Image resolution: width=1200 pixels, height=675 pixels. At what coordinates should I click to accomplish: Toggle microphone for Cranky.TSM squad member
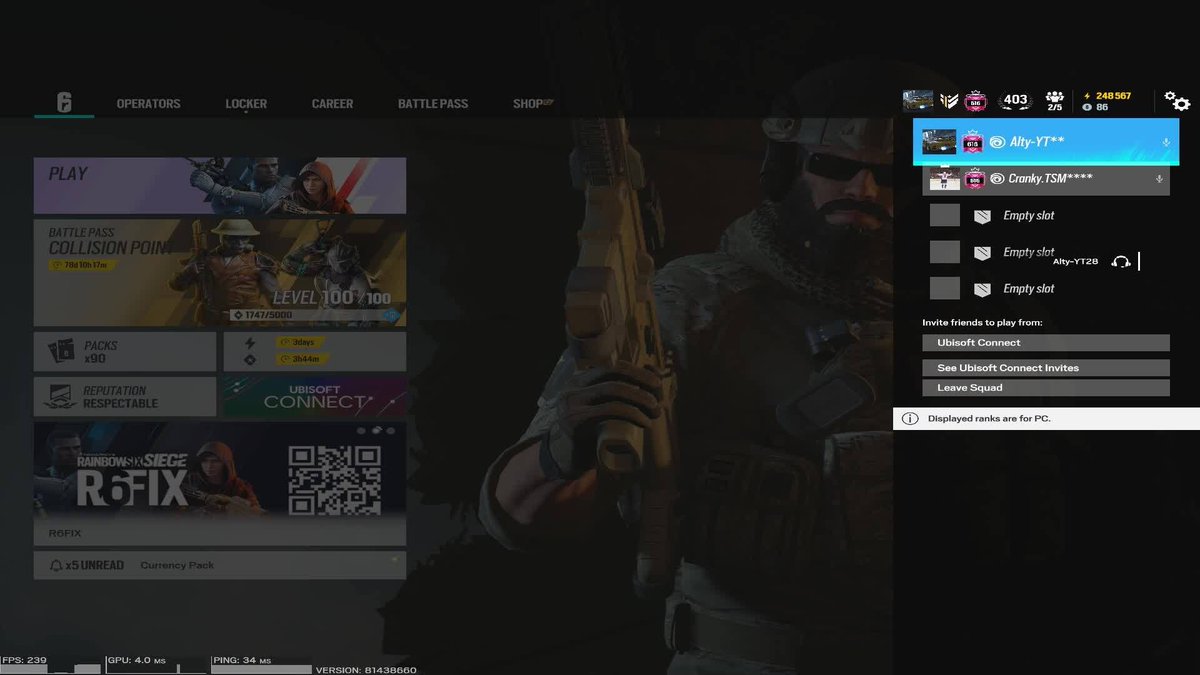(1159, 179)
